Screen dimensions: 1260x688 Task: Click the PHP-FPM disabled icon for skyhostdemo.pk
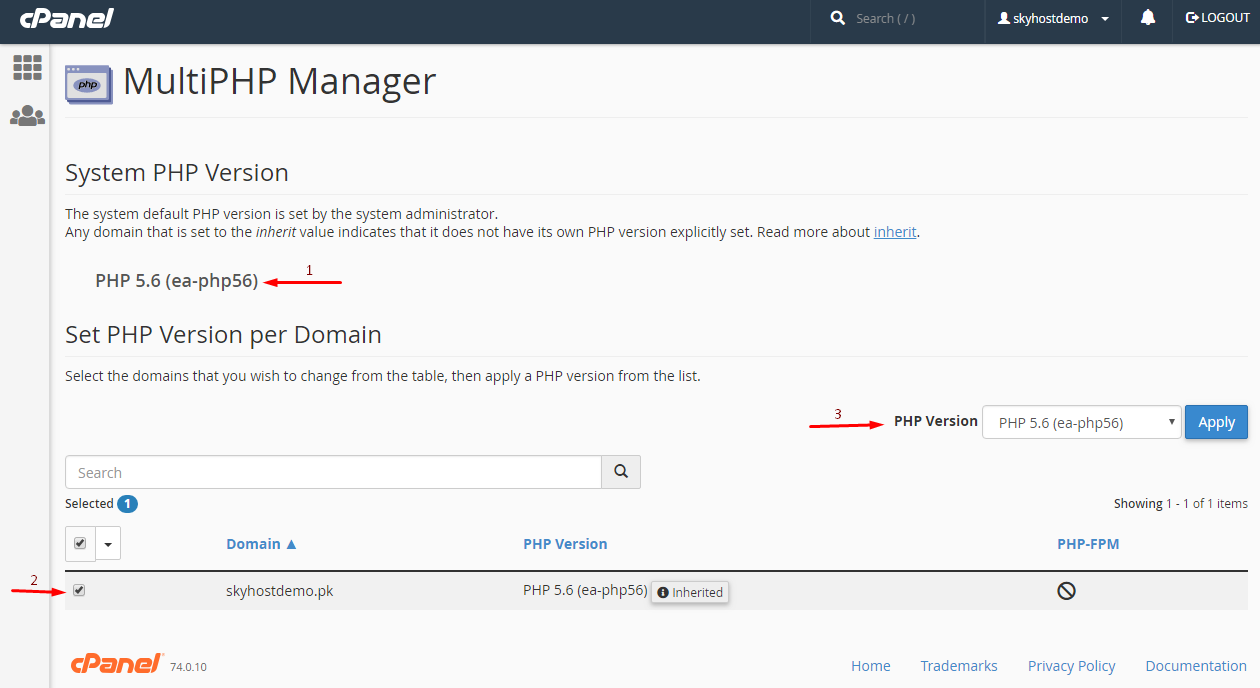click(x=1066, y=591)
